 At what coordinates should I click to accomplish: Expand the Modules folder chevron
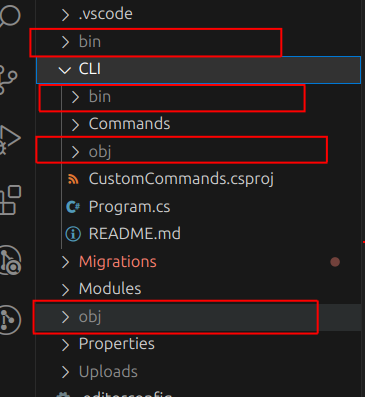click(65, 290)
